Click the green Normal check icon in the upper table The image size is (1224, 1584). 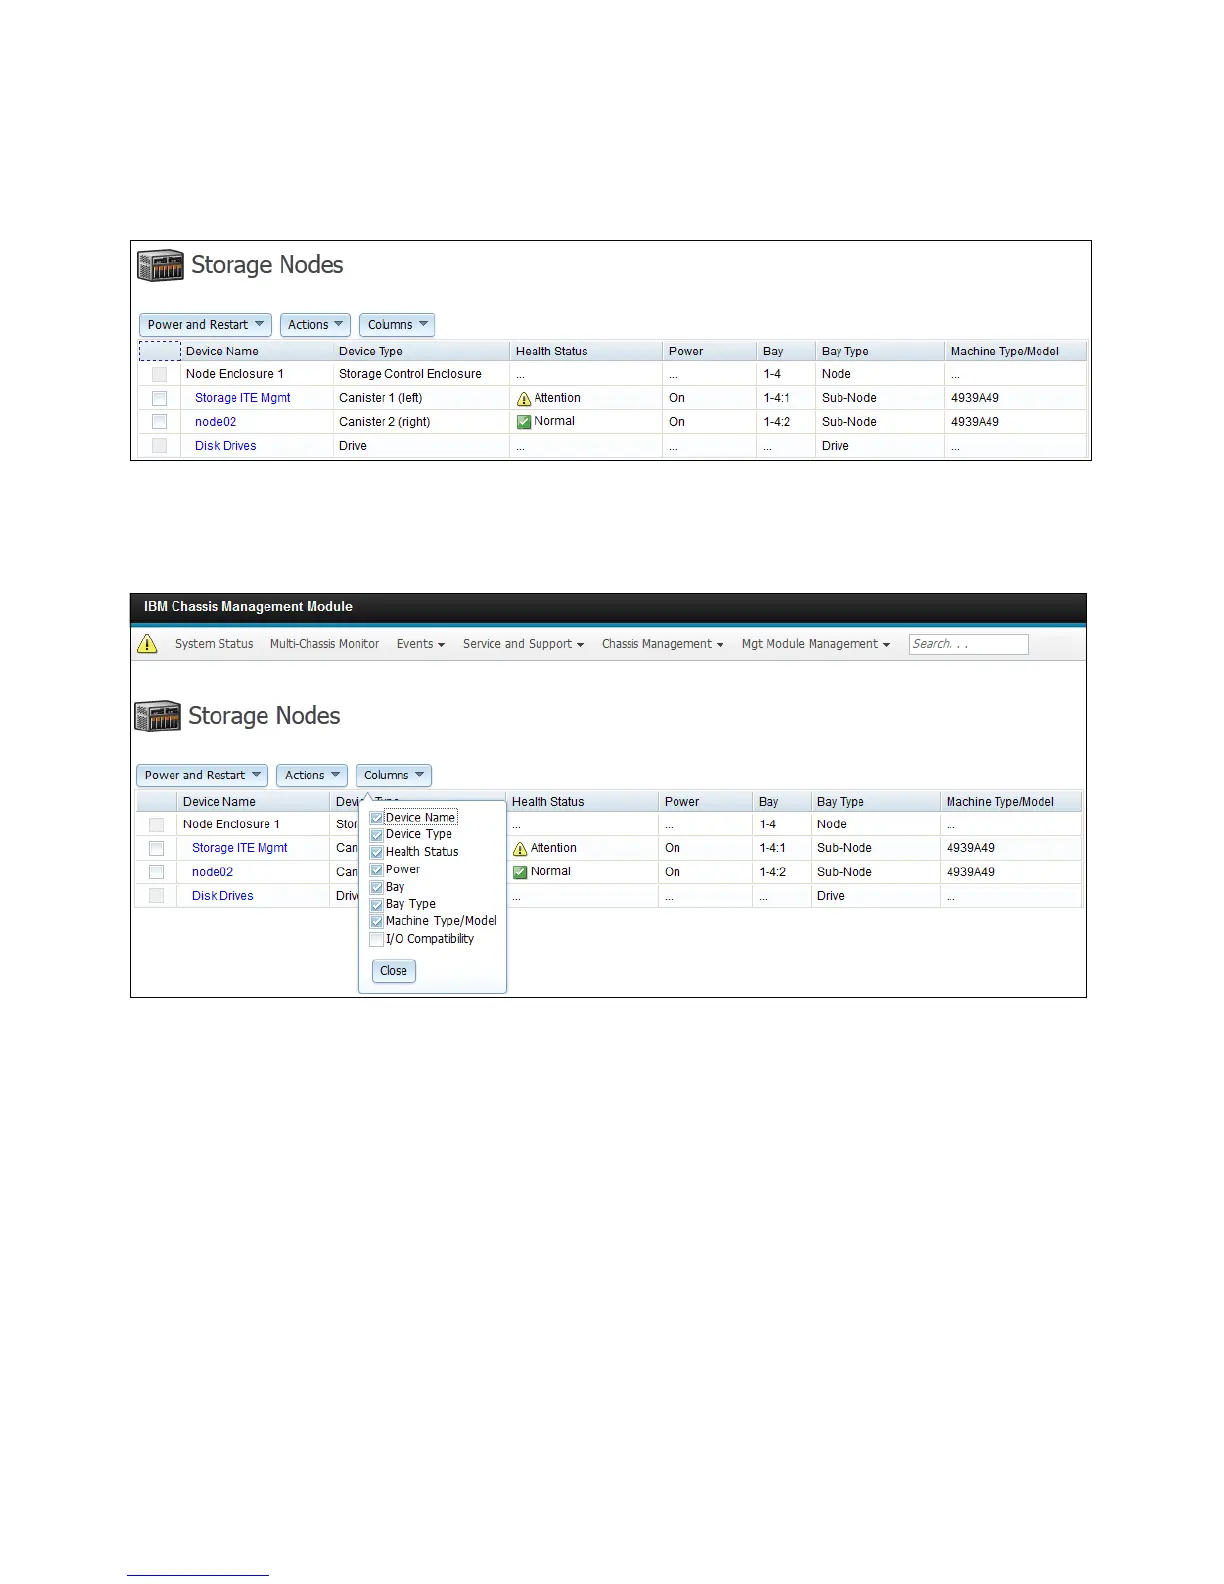point(523,422)
